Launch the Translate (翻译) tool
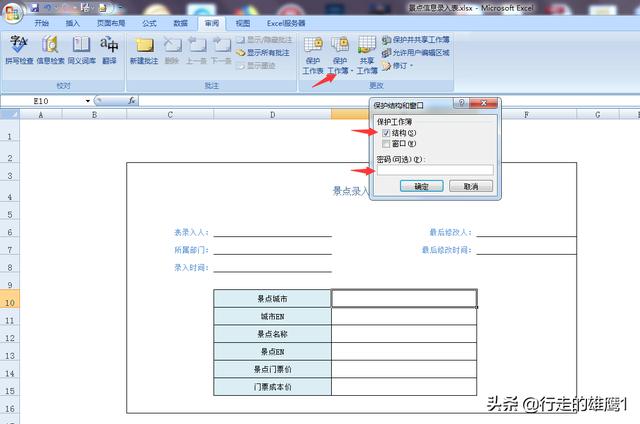The width and height of the screenshot is (640, 424). 109,50
